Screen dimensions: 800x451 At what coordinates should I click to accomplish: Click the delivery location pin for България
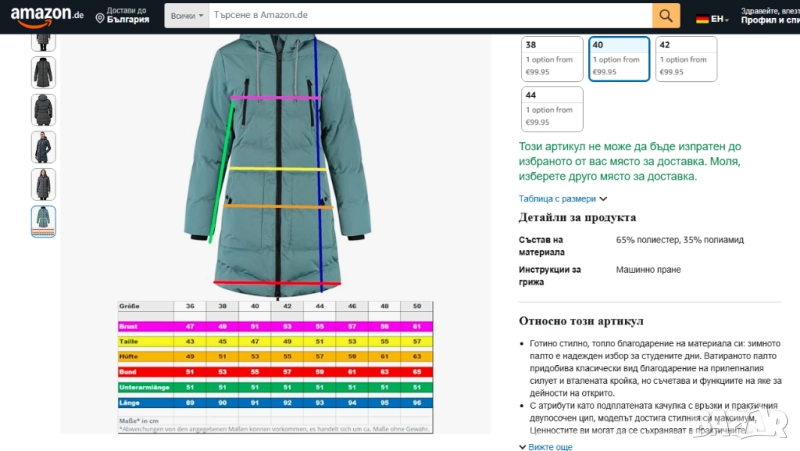tap(100, 17)
